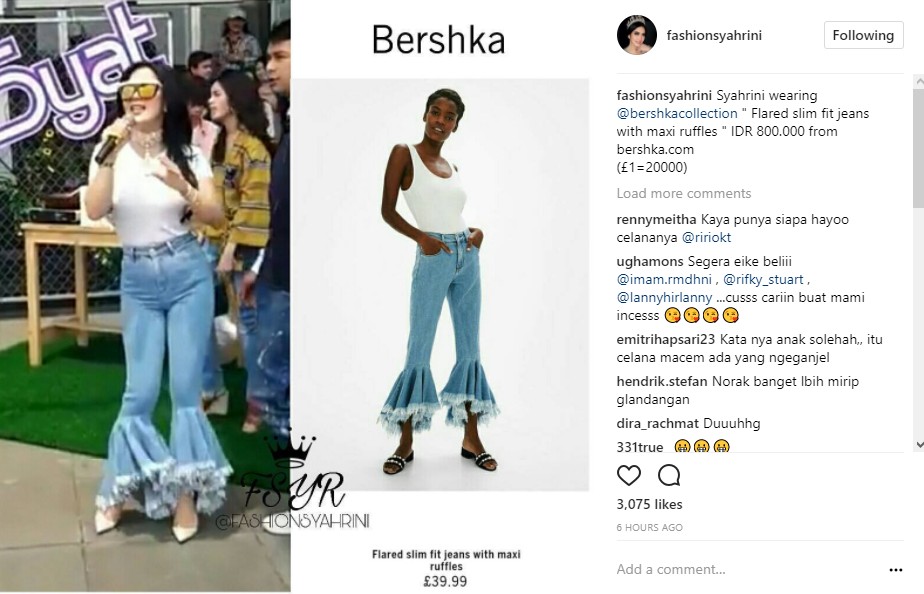Toggle the Following button
This screenshot has height=594, width=924.
pyautogui.click(x=863, y=35)
